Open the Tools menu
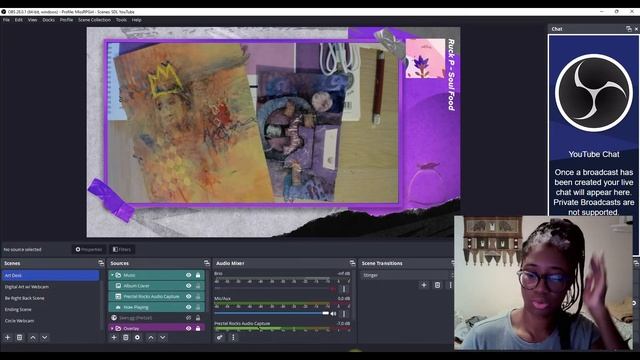 coord(121,20)
